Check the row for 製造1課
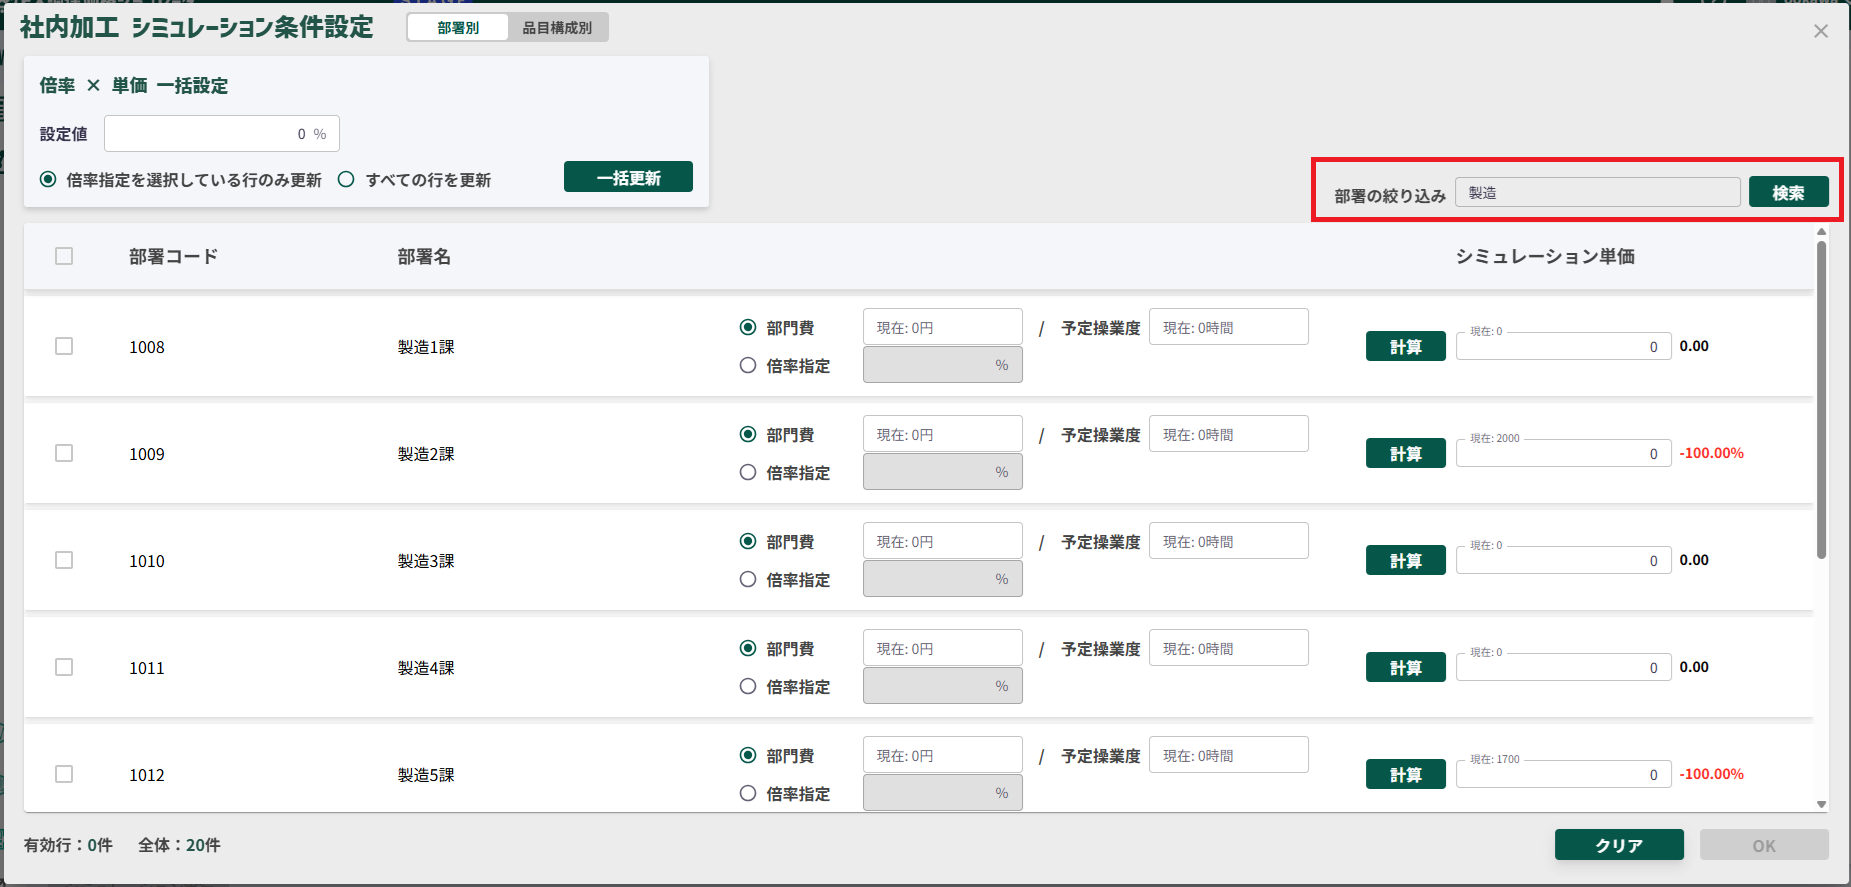The width and height of the screenshot is (1851, 887). (x=64, y=346)
